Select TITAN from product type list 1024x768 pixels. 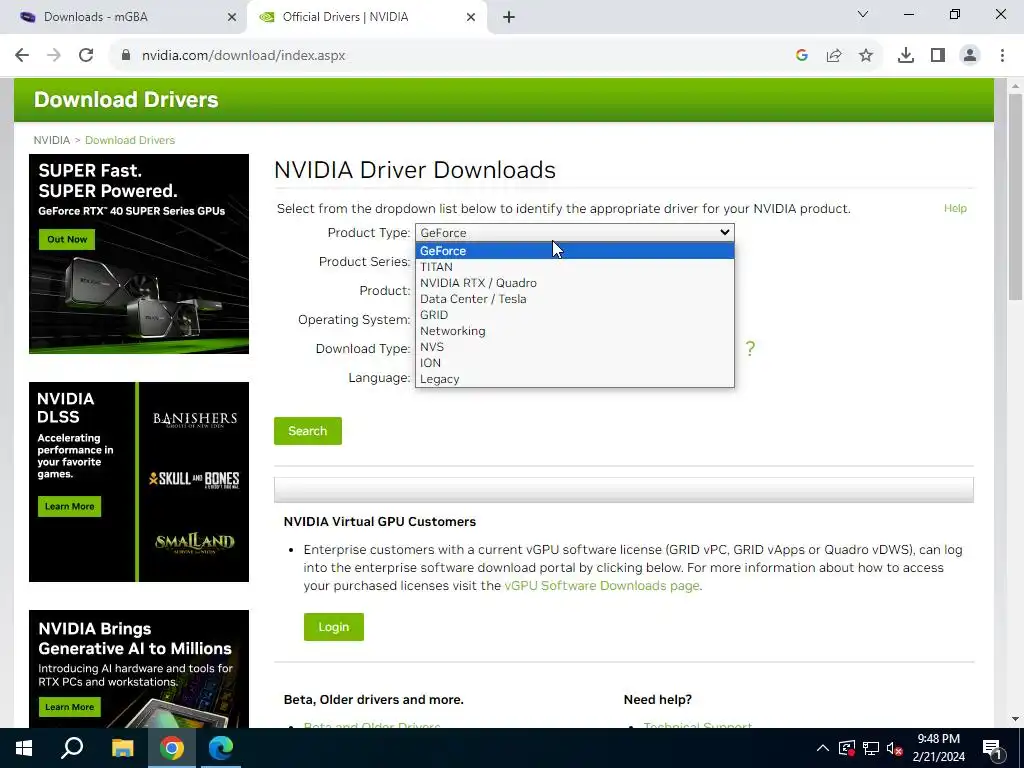pyautogui.click(x=575, y=267)
